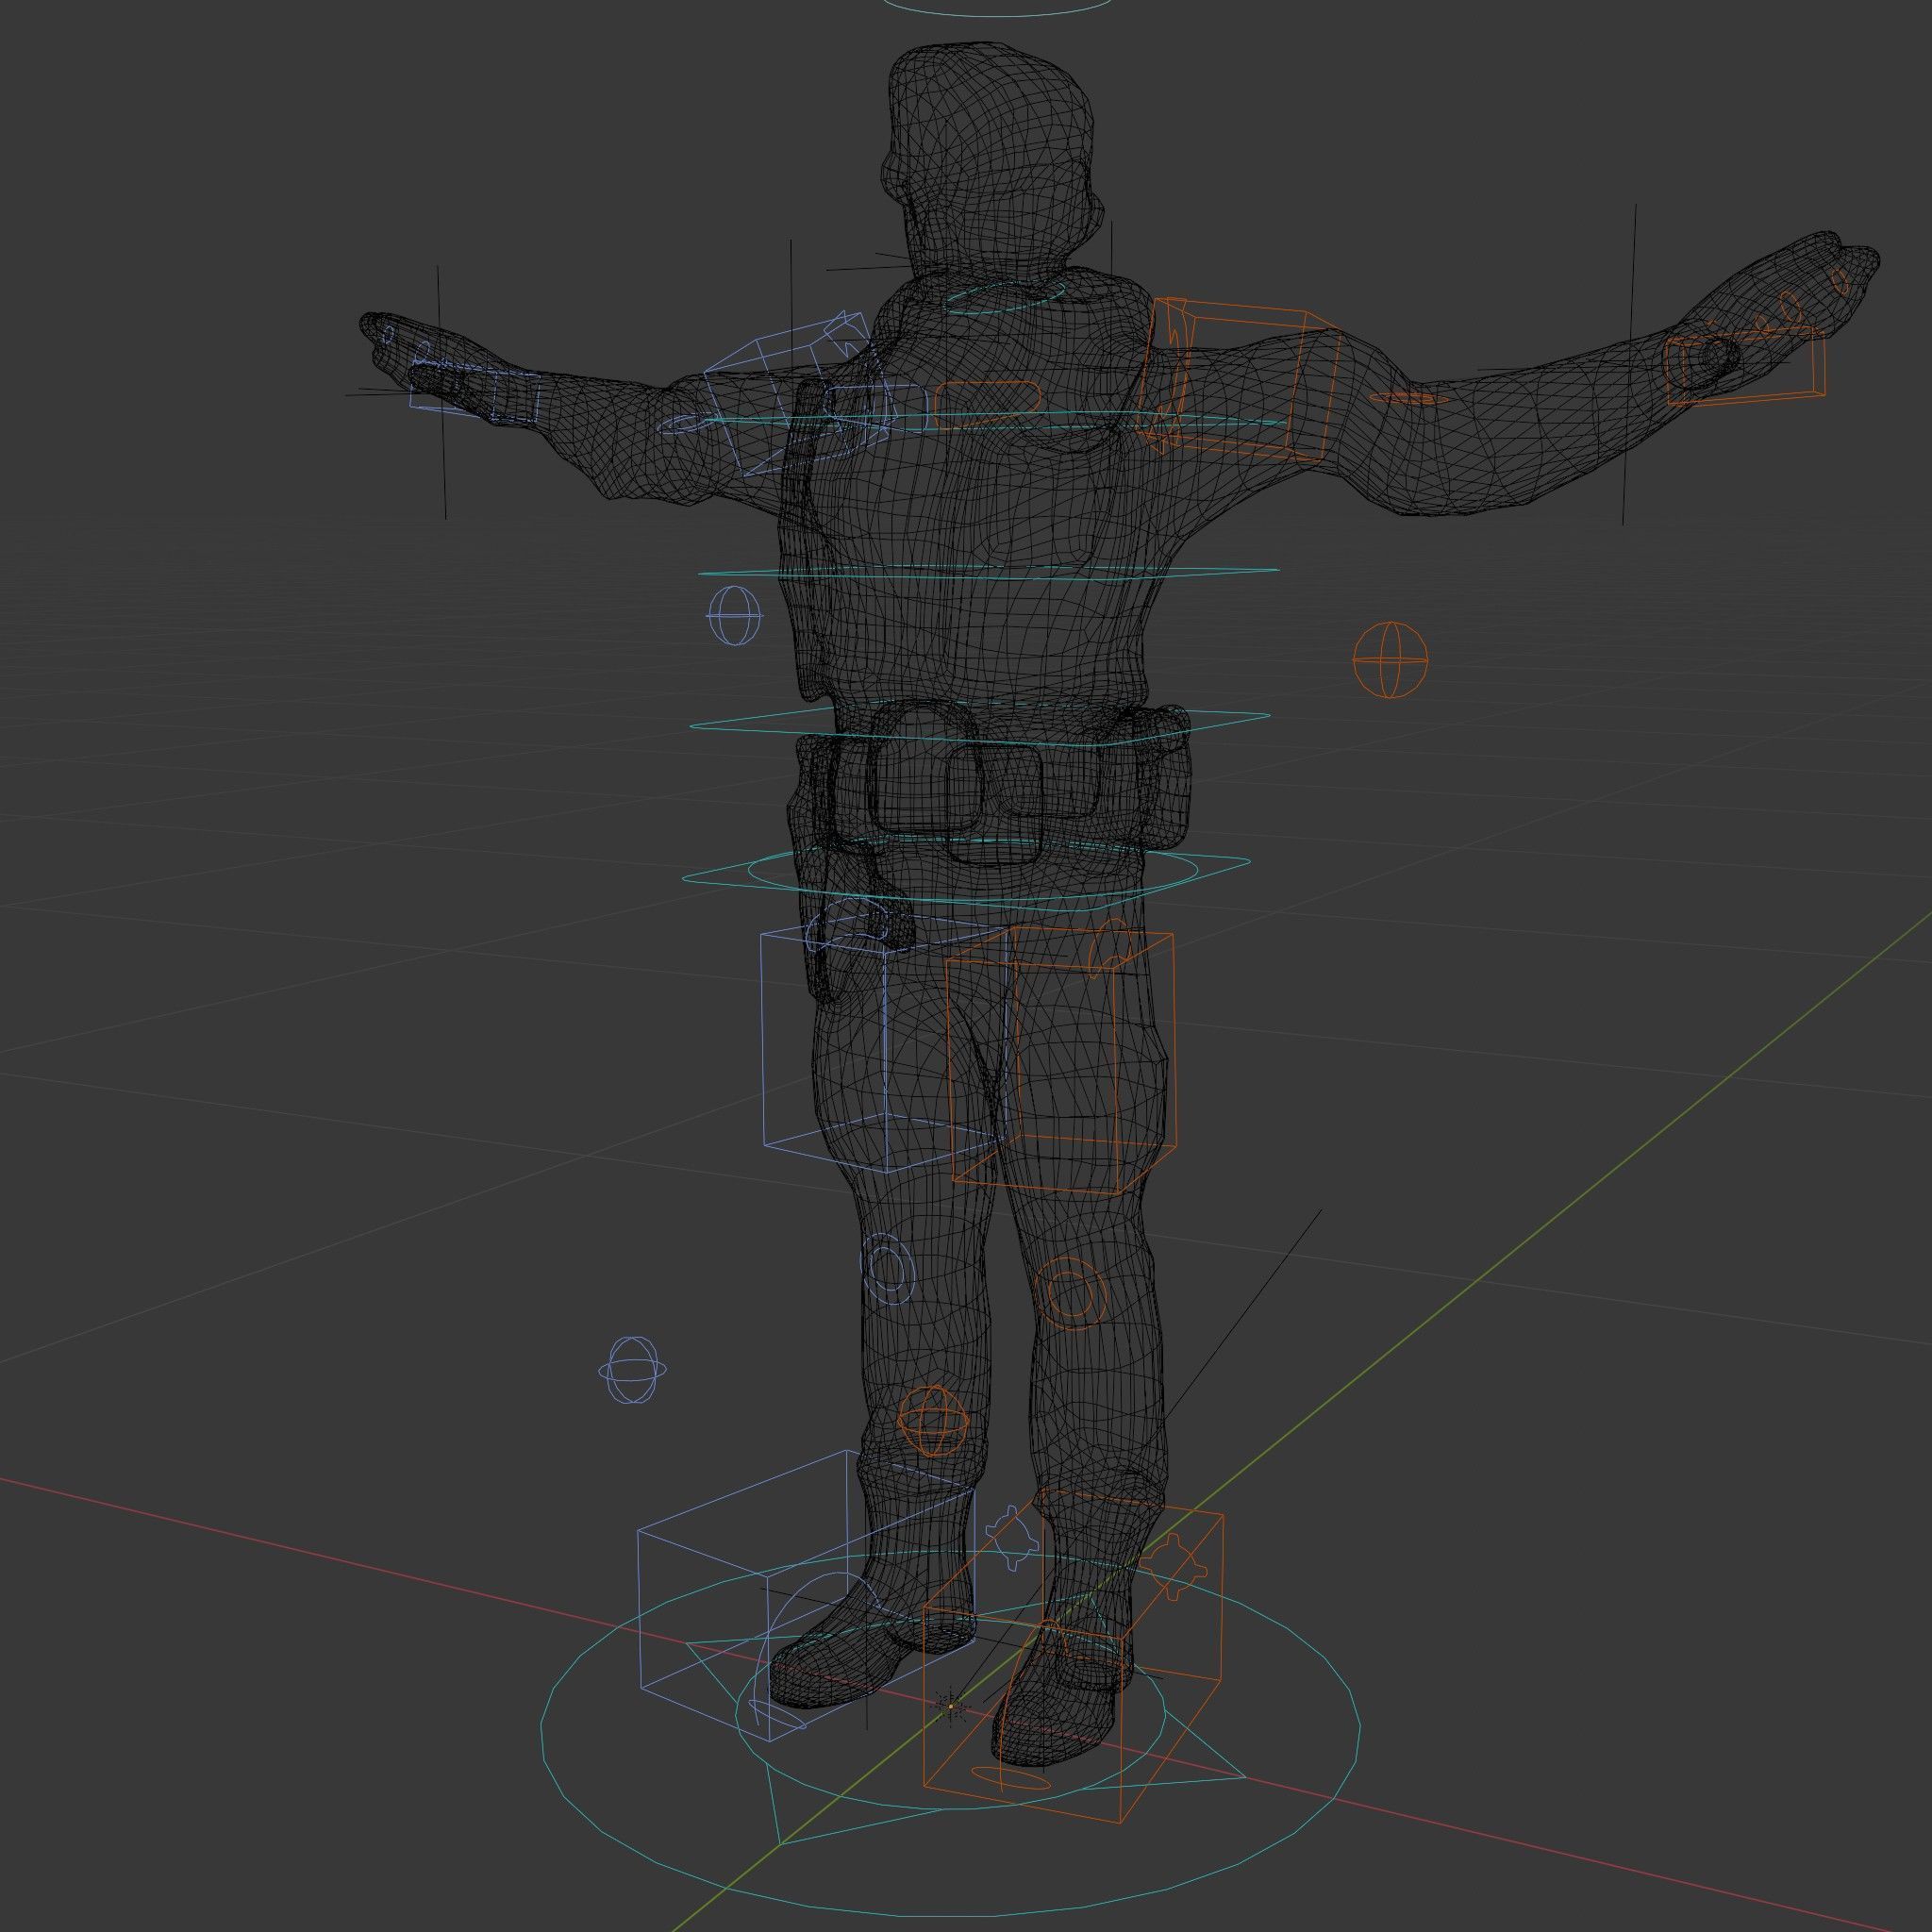1932x1932 pixels.
Task: Select the blue sphere control beside the torso
Action: 735,615
